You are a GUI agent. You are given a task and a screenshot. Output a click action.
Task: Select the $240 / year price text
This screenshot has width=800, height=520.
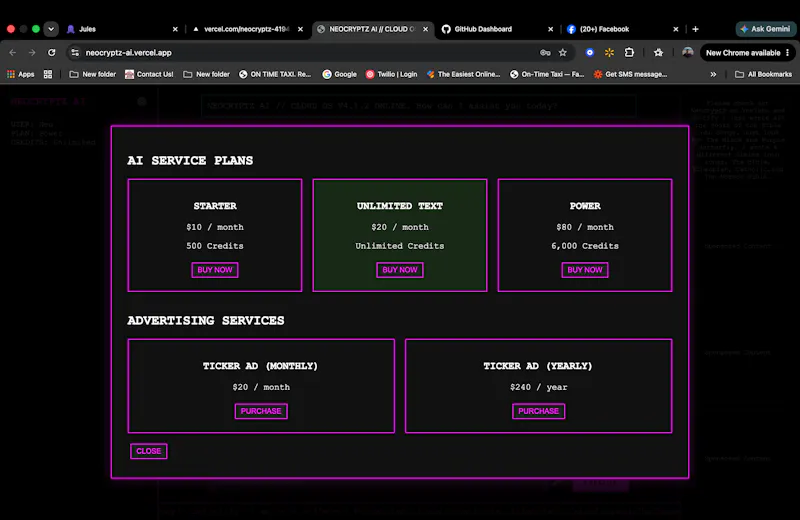point(538,387)
